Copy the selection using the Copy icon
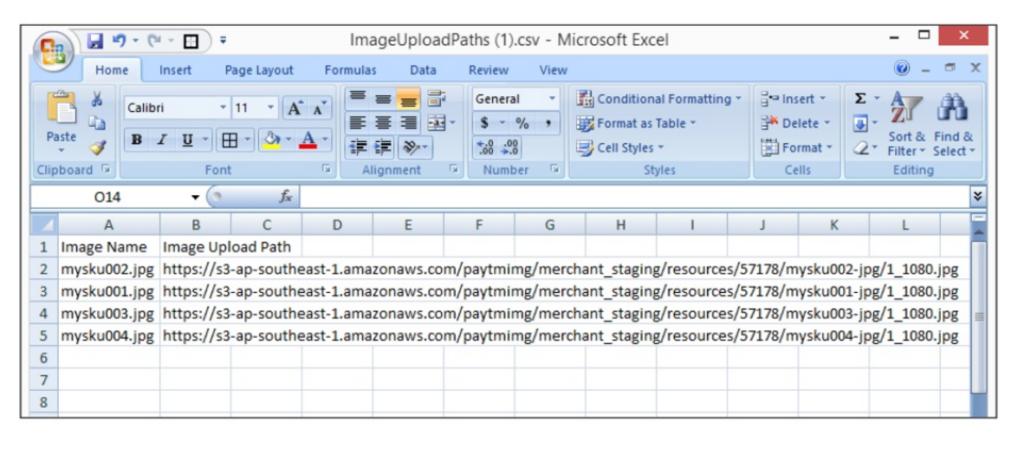This screenshot has width=1024, height=449. [97, 123]
